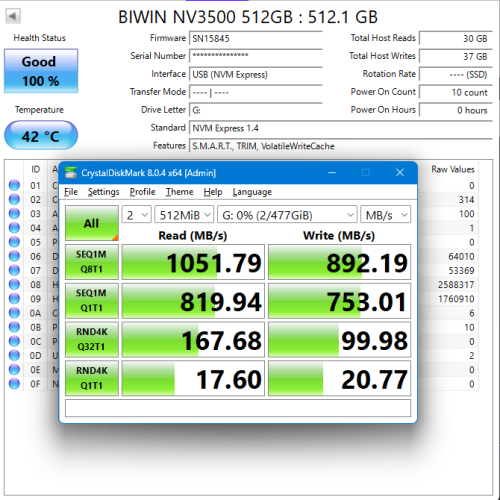
Task: Start the RND4K Q32T1 test
Action: tap(92, 339)
